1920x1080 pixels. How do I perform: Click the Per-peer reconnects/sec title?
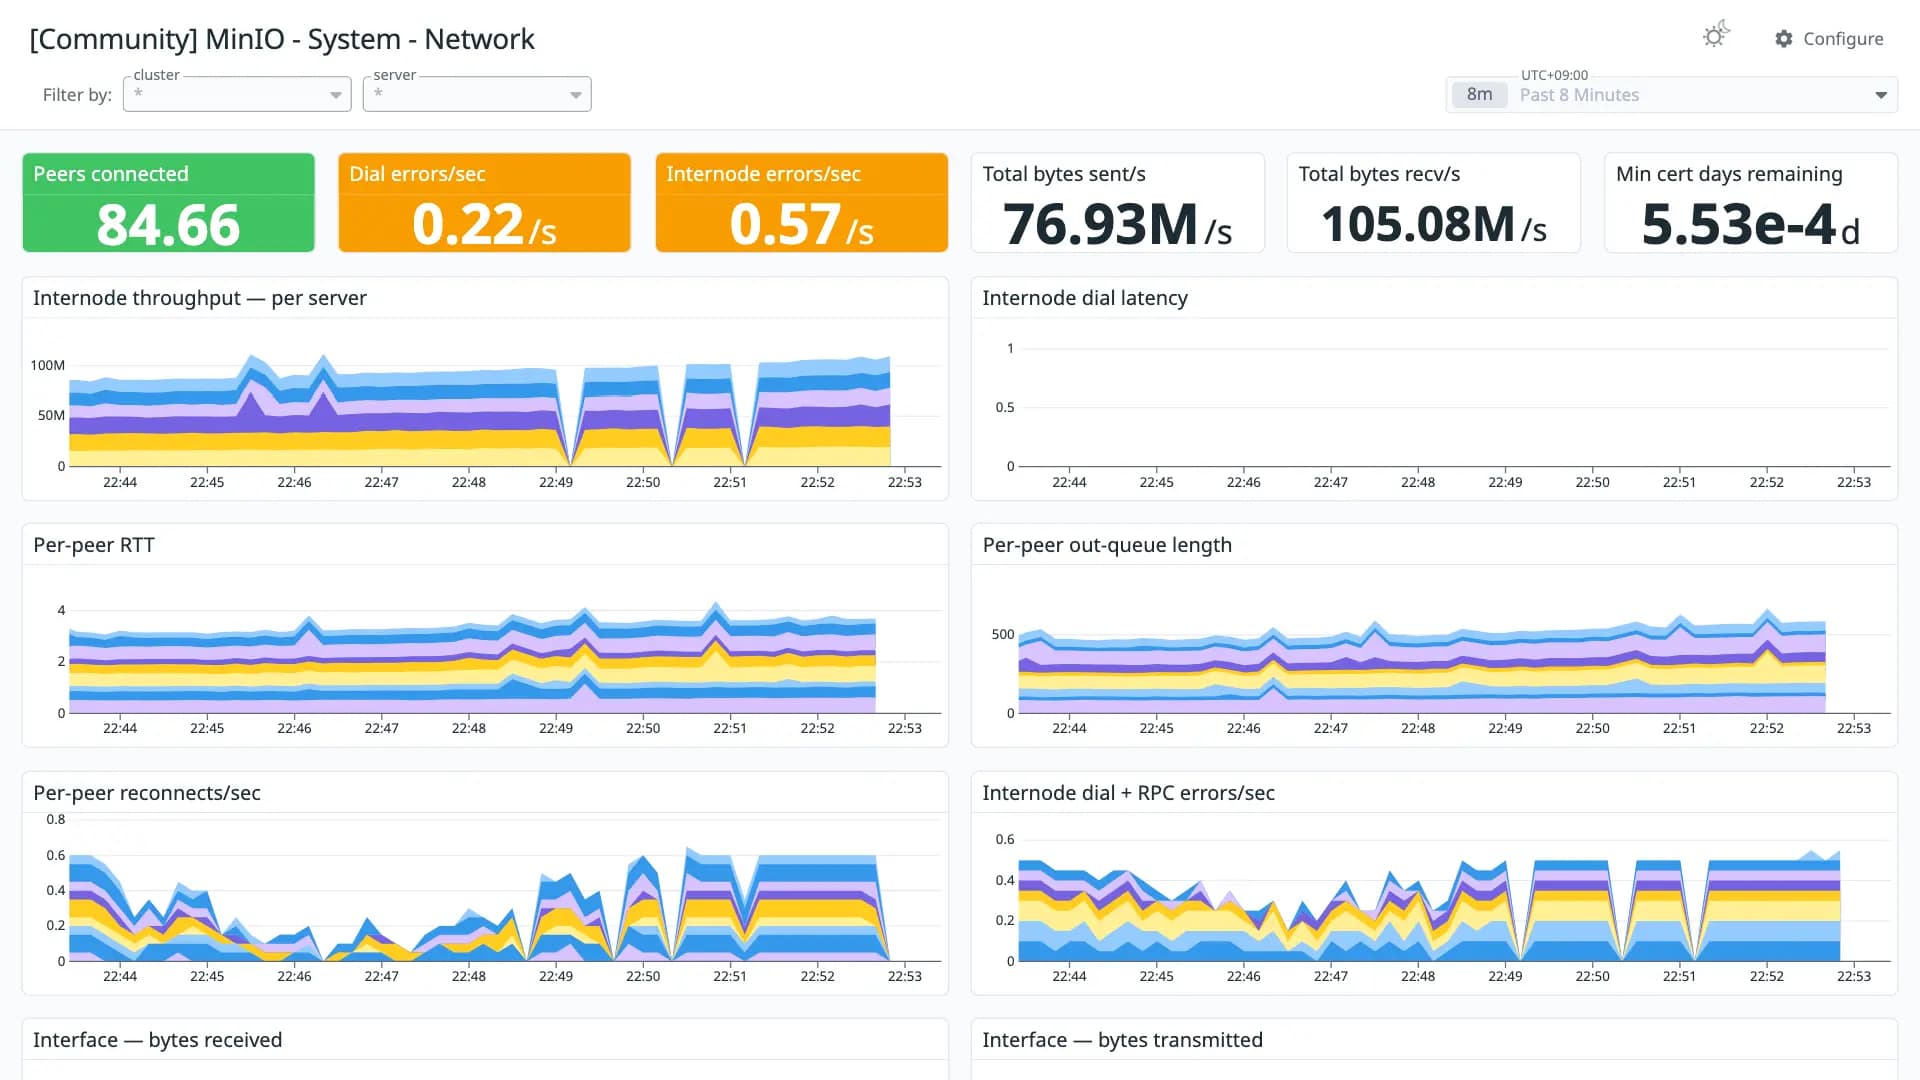(147, 793)
